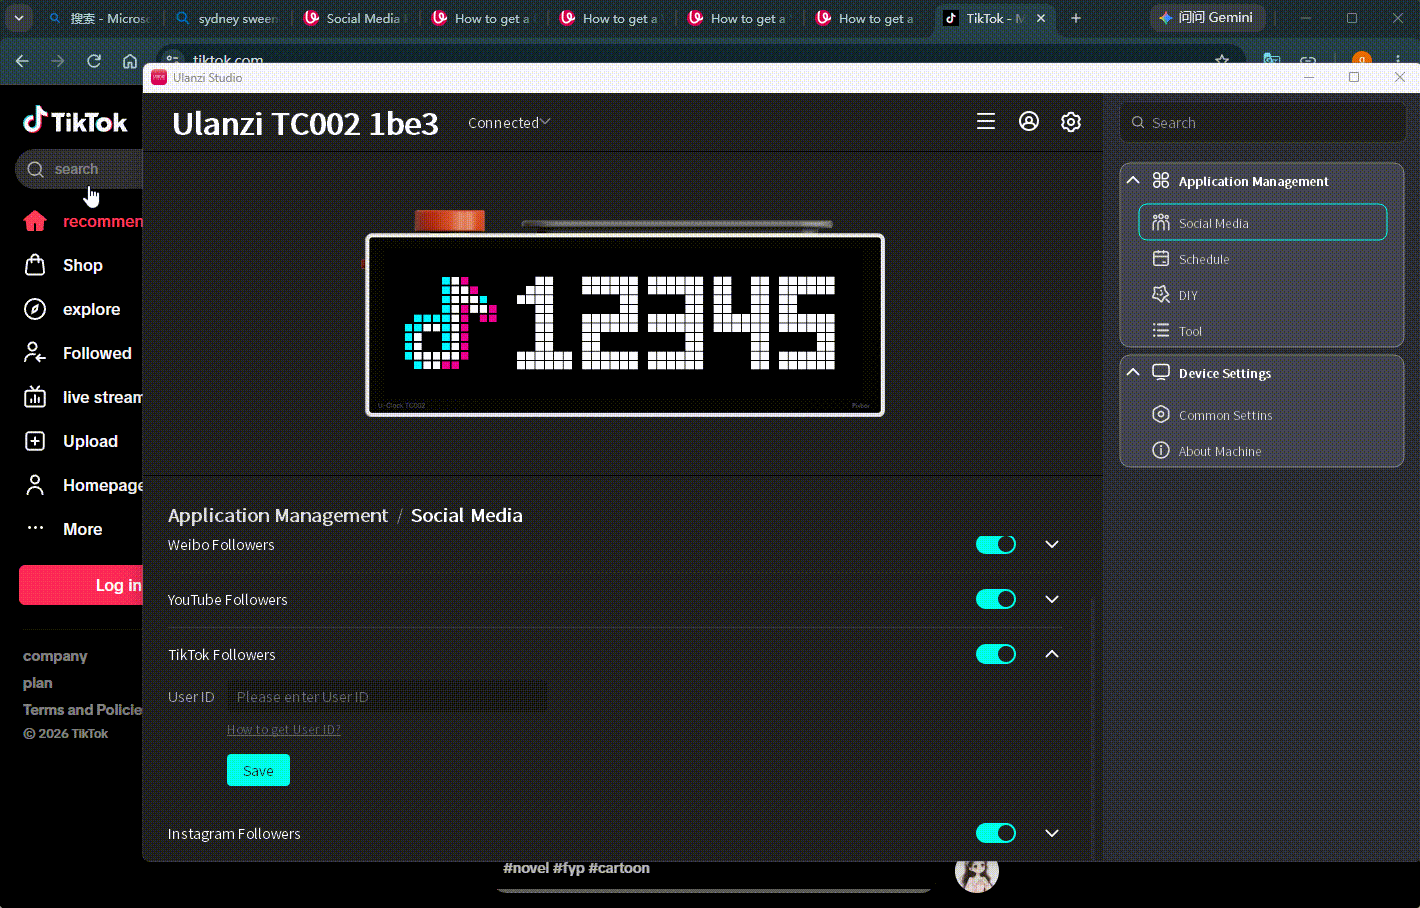Toggle the YouTube Followers switch
1420x908 pixels.
(996, 599)
